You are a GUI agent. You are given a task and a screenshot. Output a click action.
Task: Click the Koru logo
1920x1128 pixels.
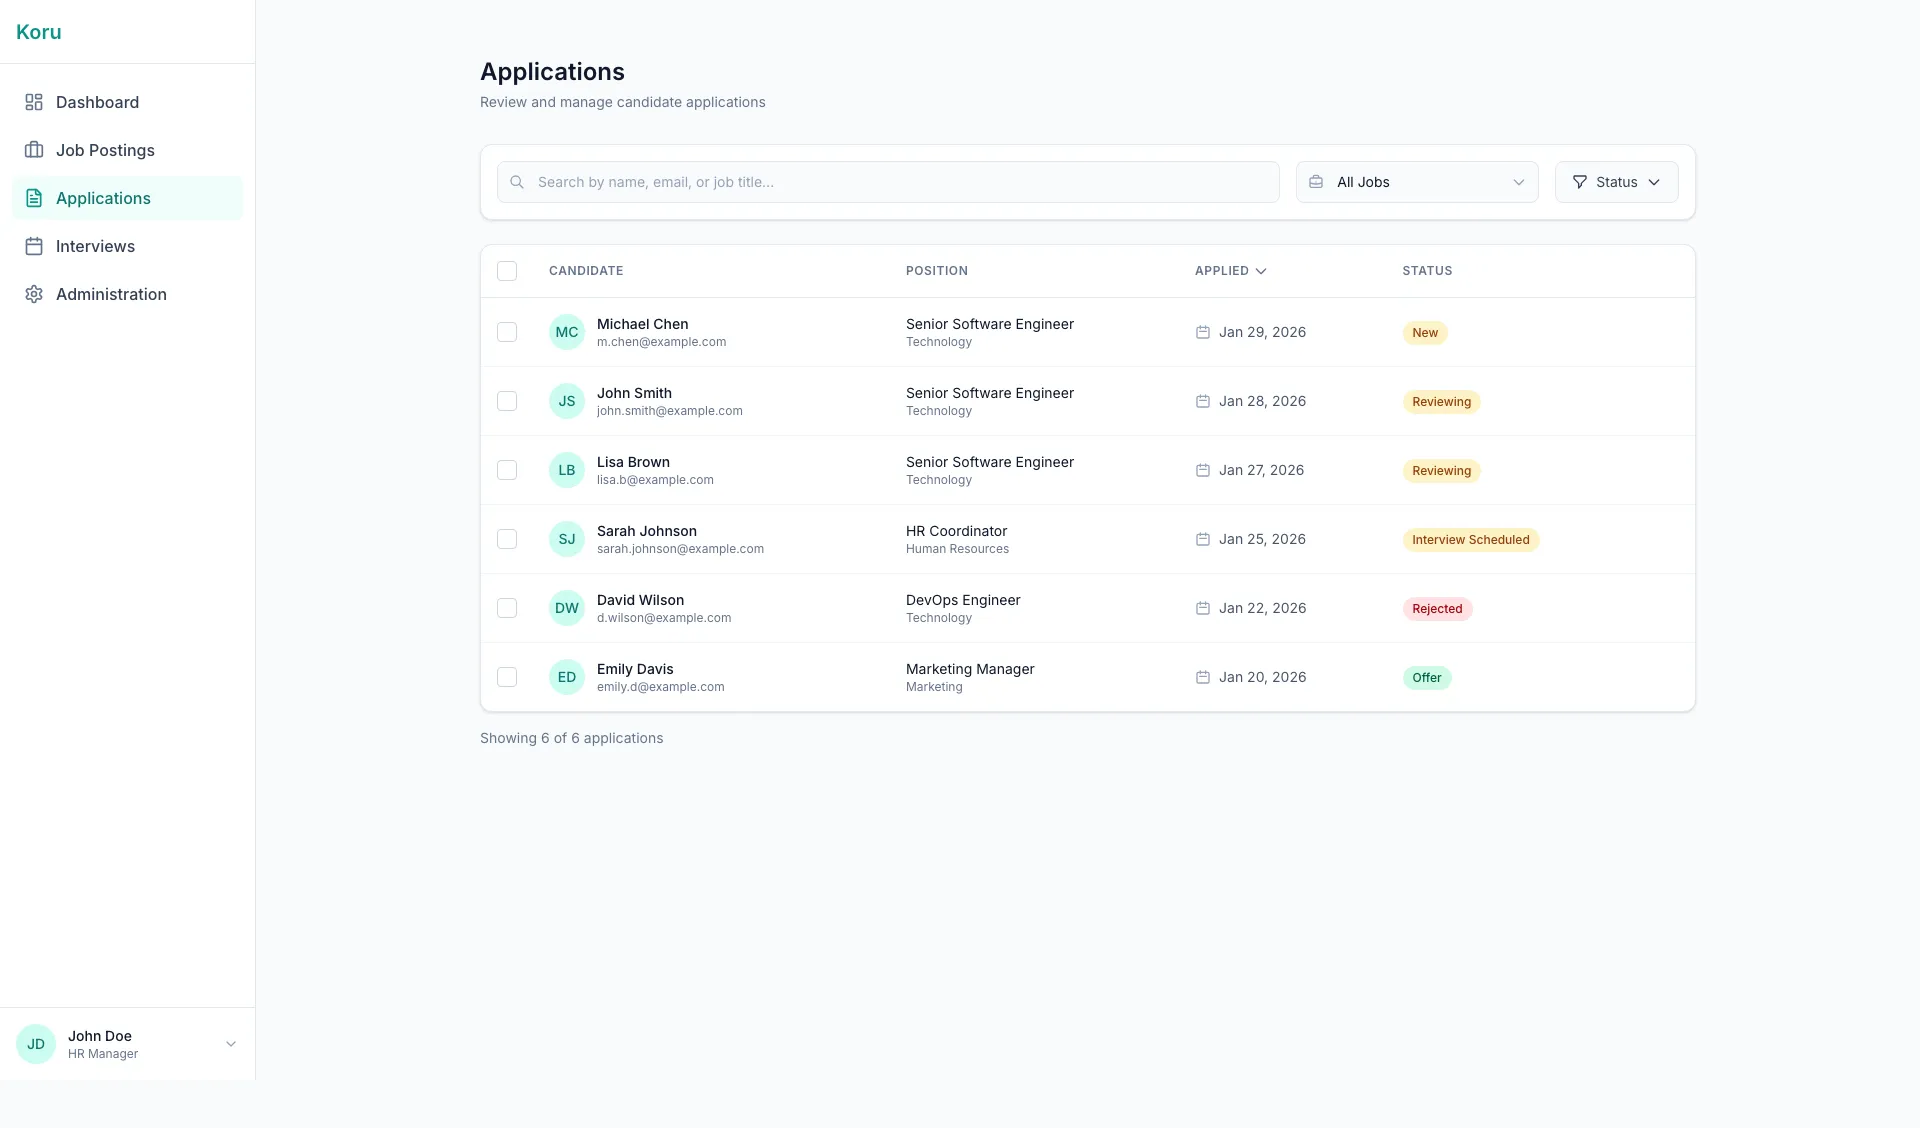(39, 32)
